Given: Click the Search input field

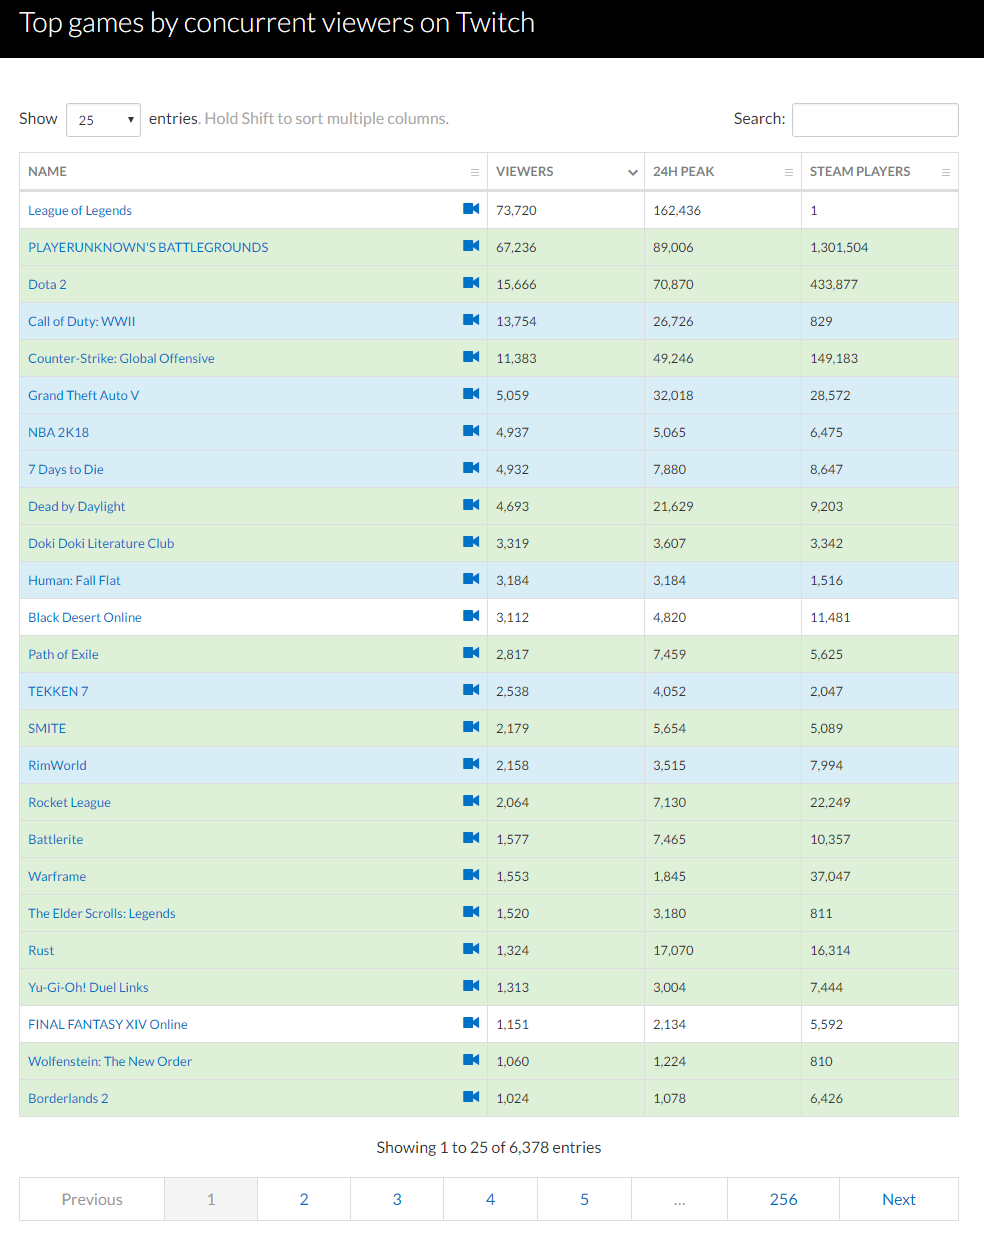Looking at the screenshot, I should pyautogui.click(x=875, y=120).
